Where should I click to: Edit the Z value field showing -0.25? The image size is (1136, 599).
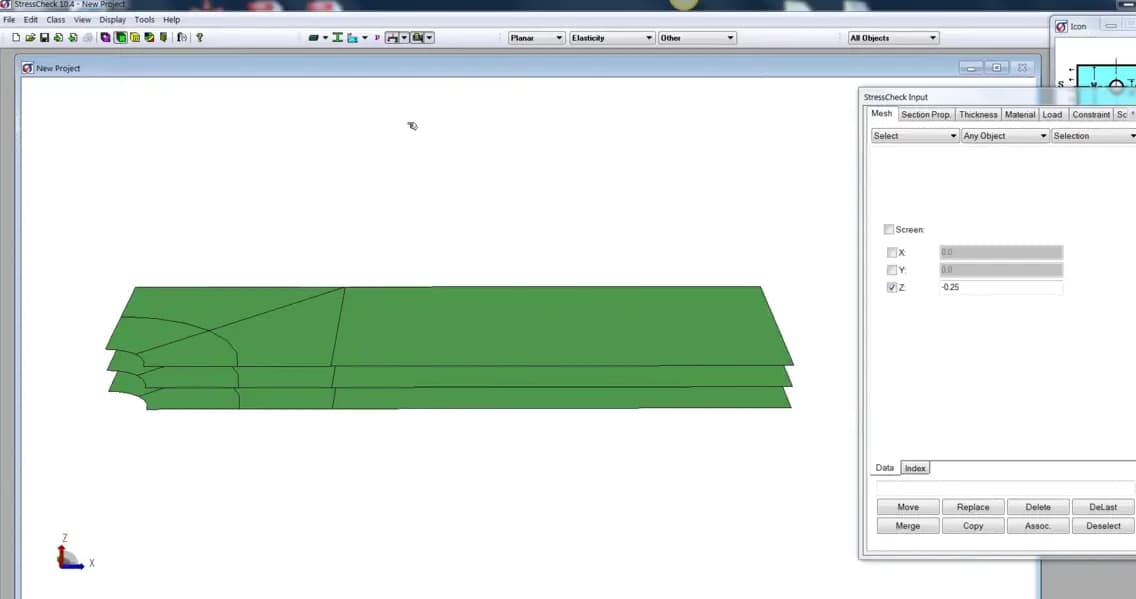(x=1000, y=287)
